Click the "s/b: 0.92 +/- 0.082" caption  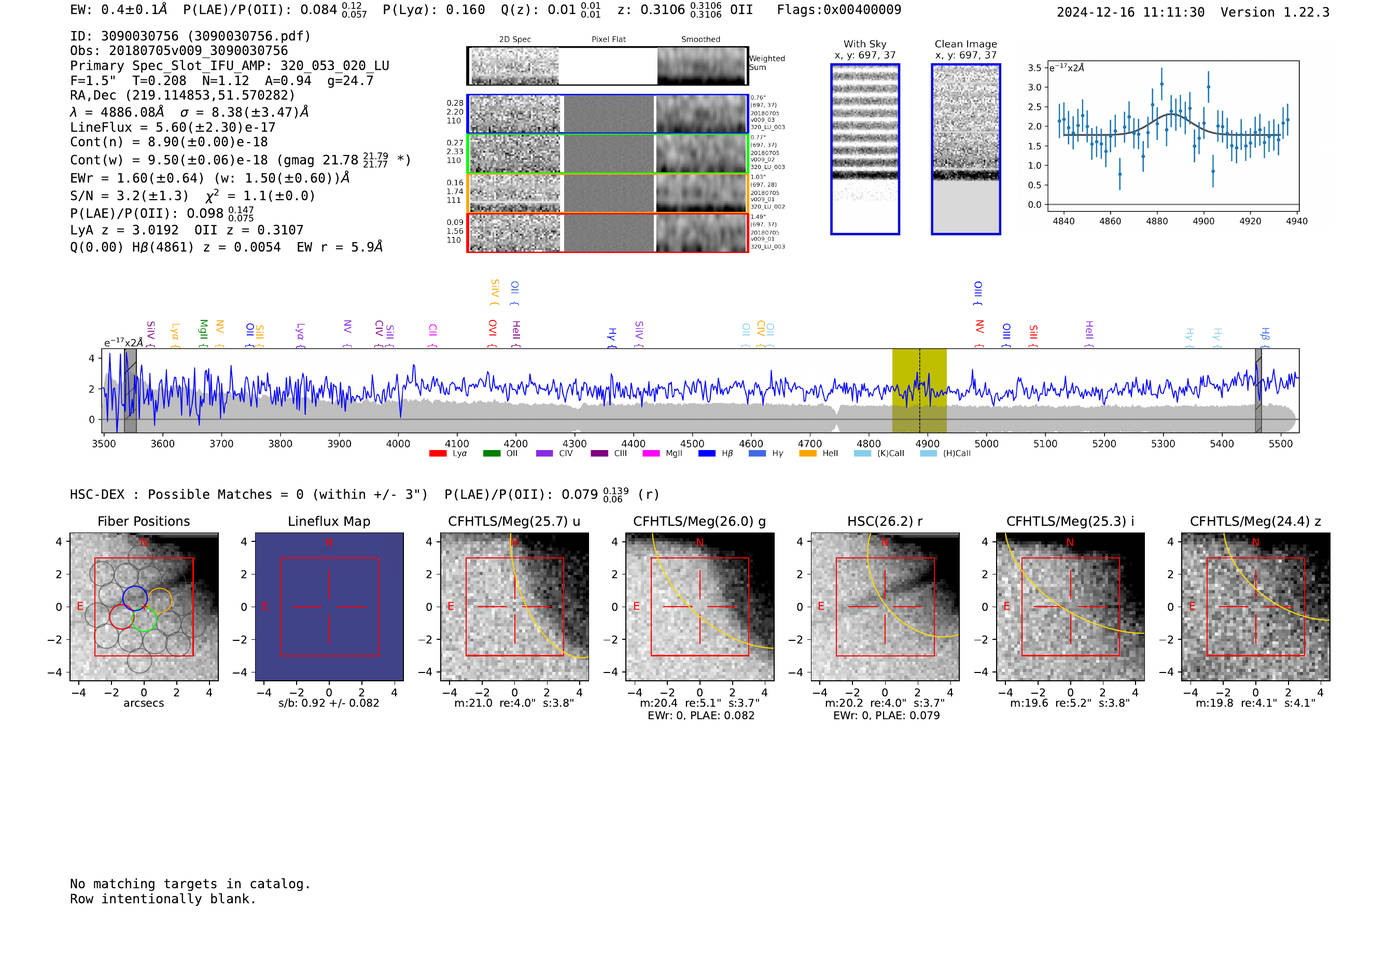click(x=329, y=703)
